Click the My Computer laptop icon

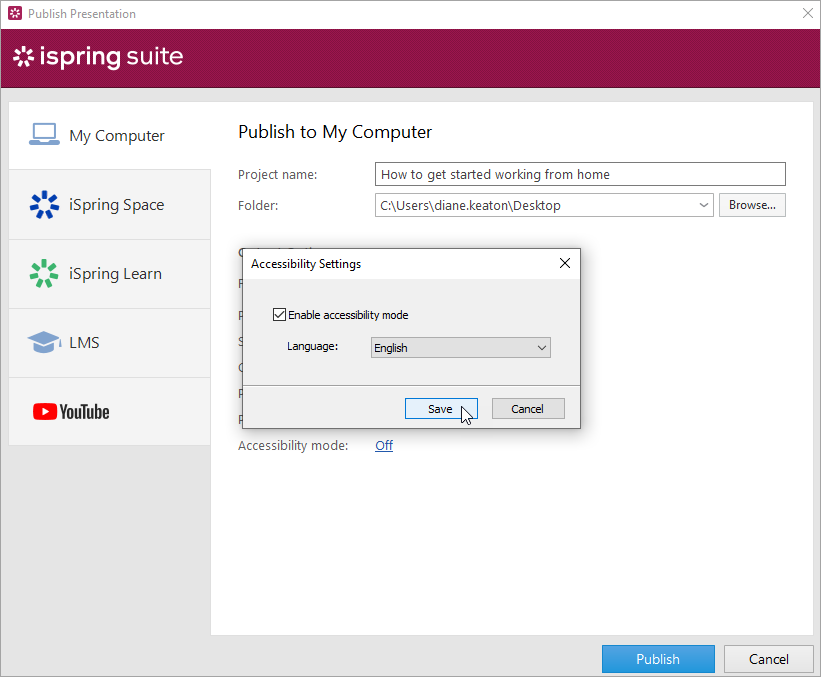pos(44,135)
